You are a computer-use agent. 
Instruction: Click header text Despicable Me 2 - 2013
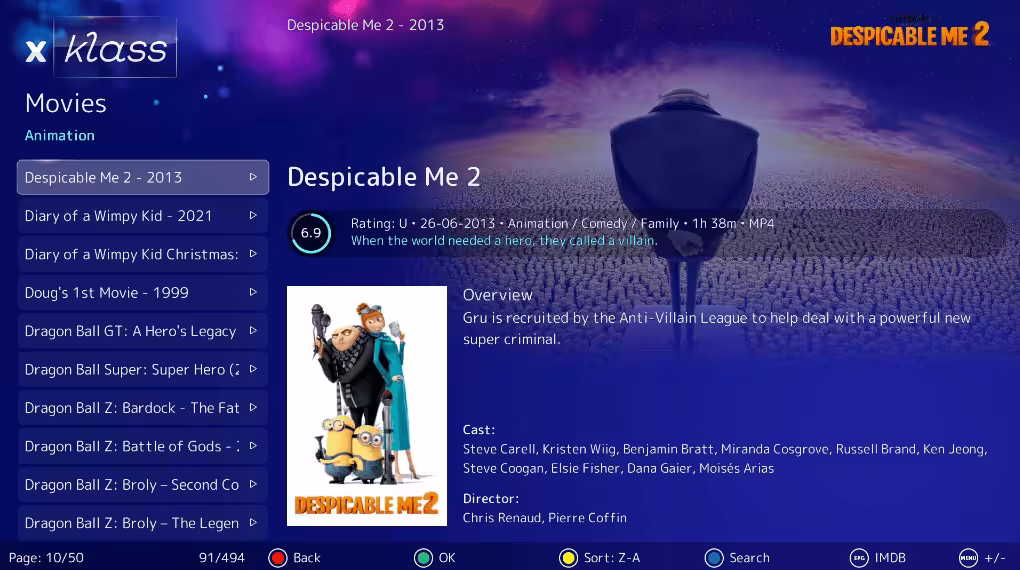366,25
